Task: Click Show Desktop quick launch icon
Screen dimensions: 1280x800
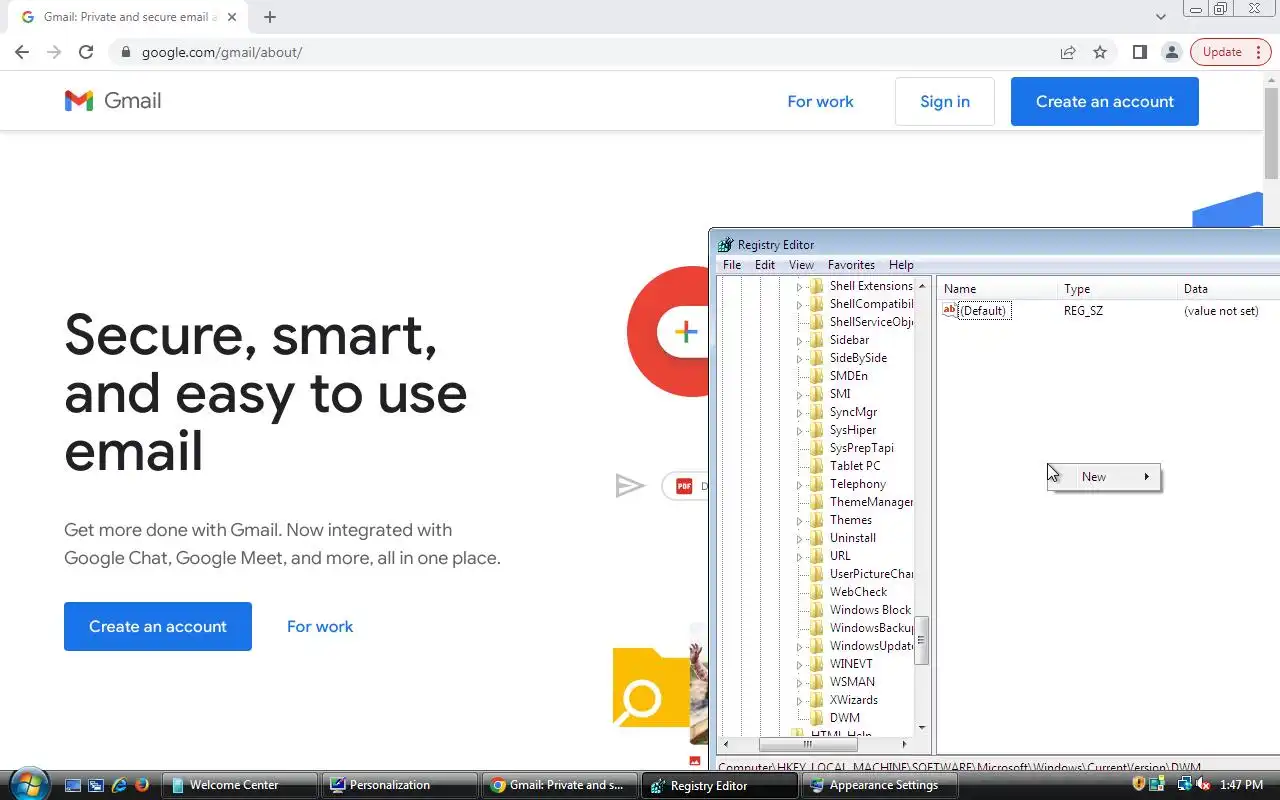Action: point(73,786)
